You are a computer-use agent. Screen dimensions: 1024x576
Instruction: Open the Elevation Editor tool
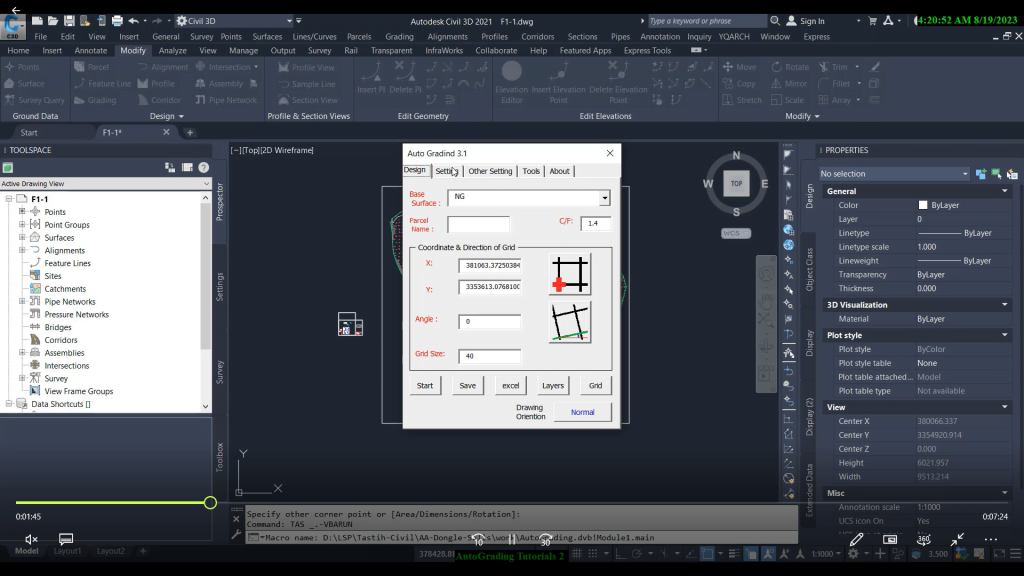511,82
